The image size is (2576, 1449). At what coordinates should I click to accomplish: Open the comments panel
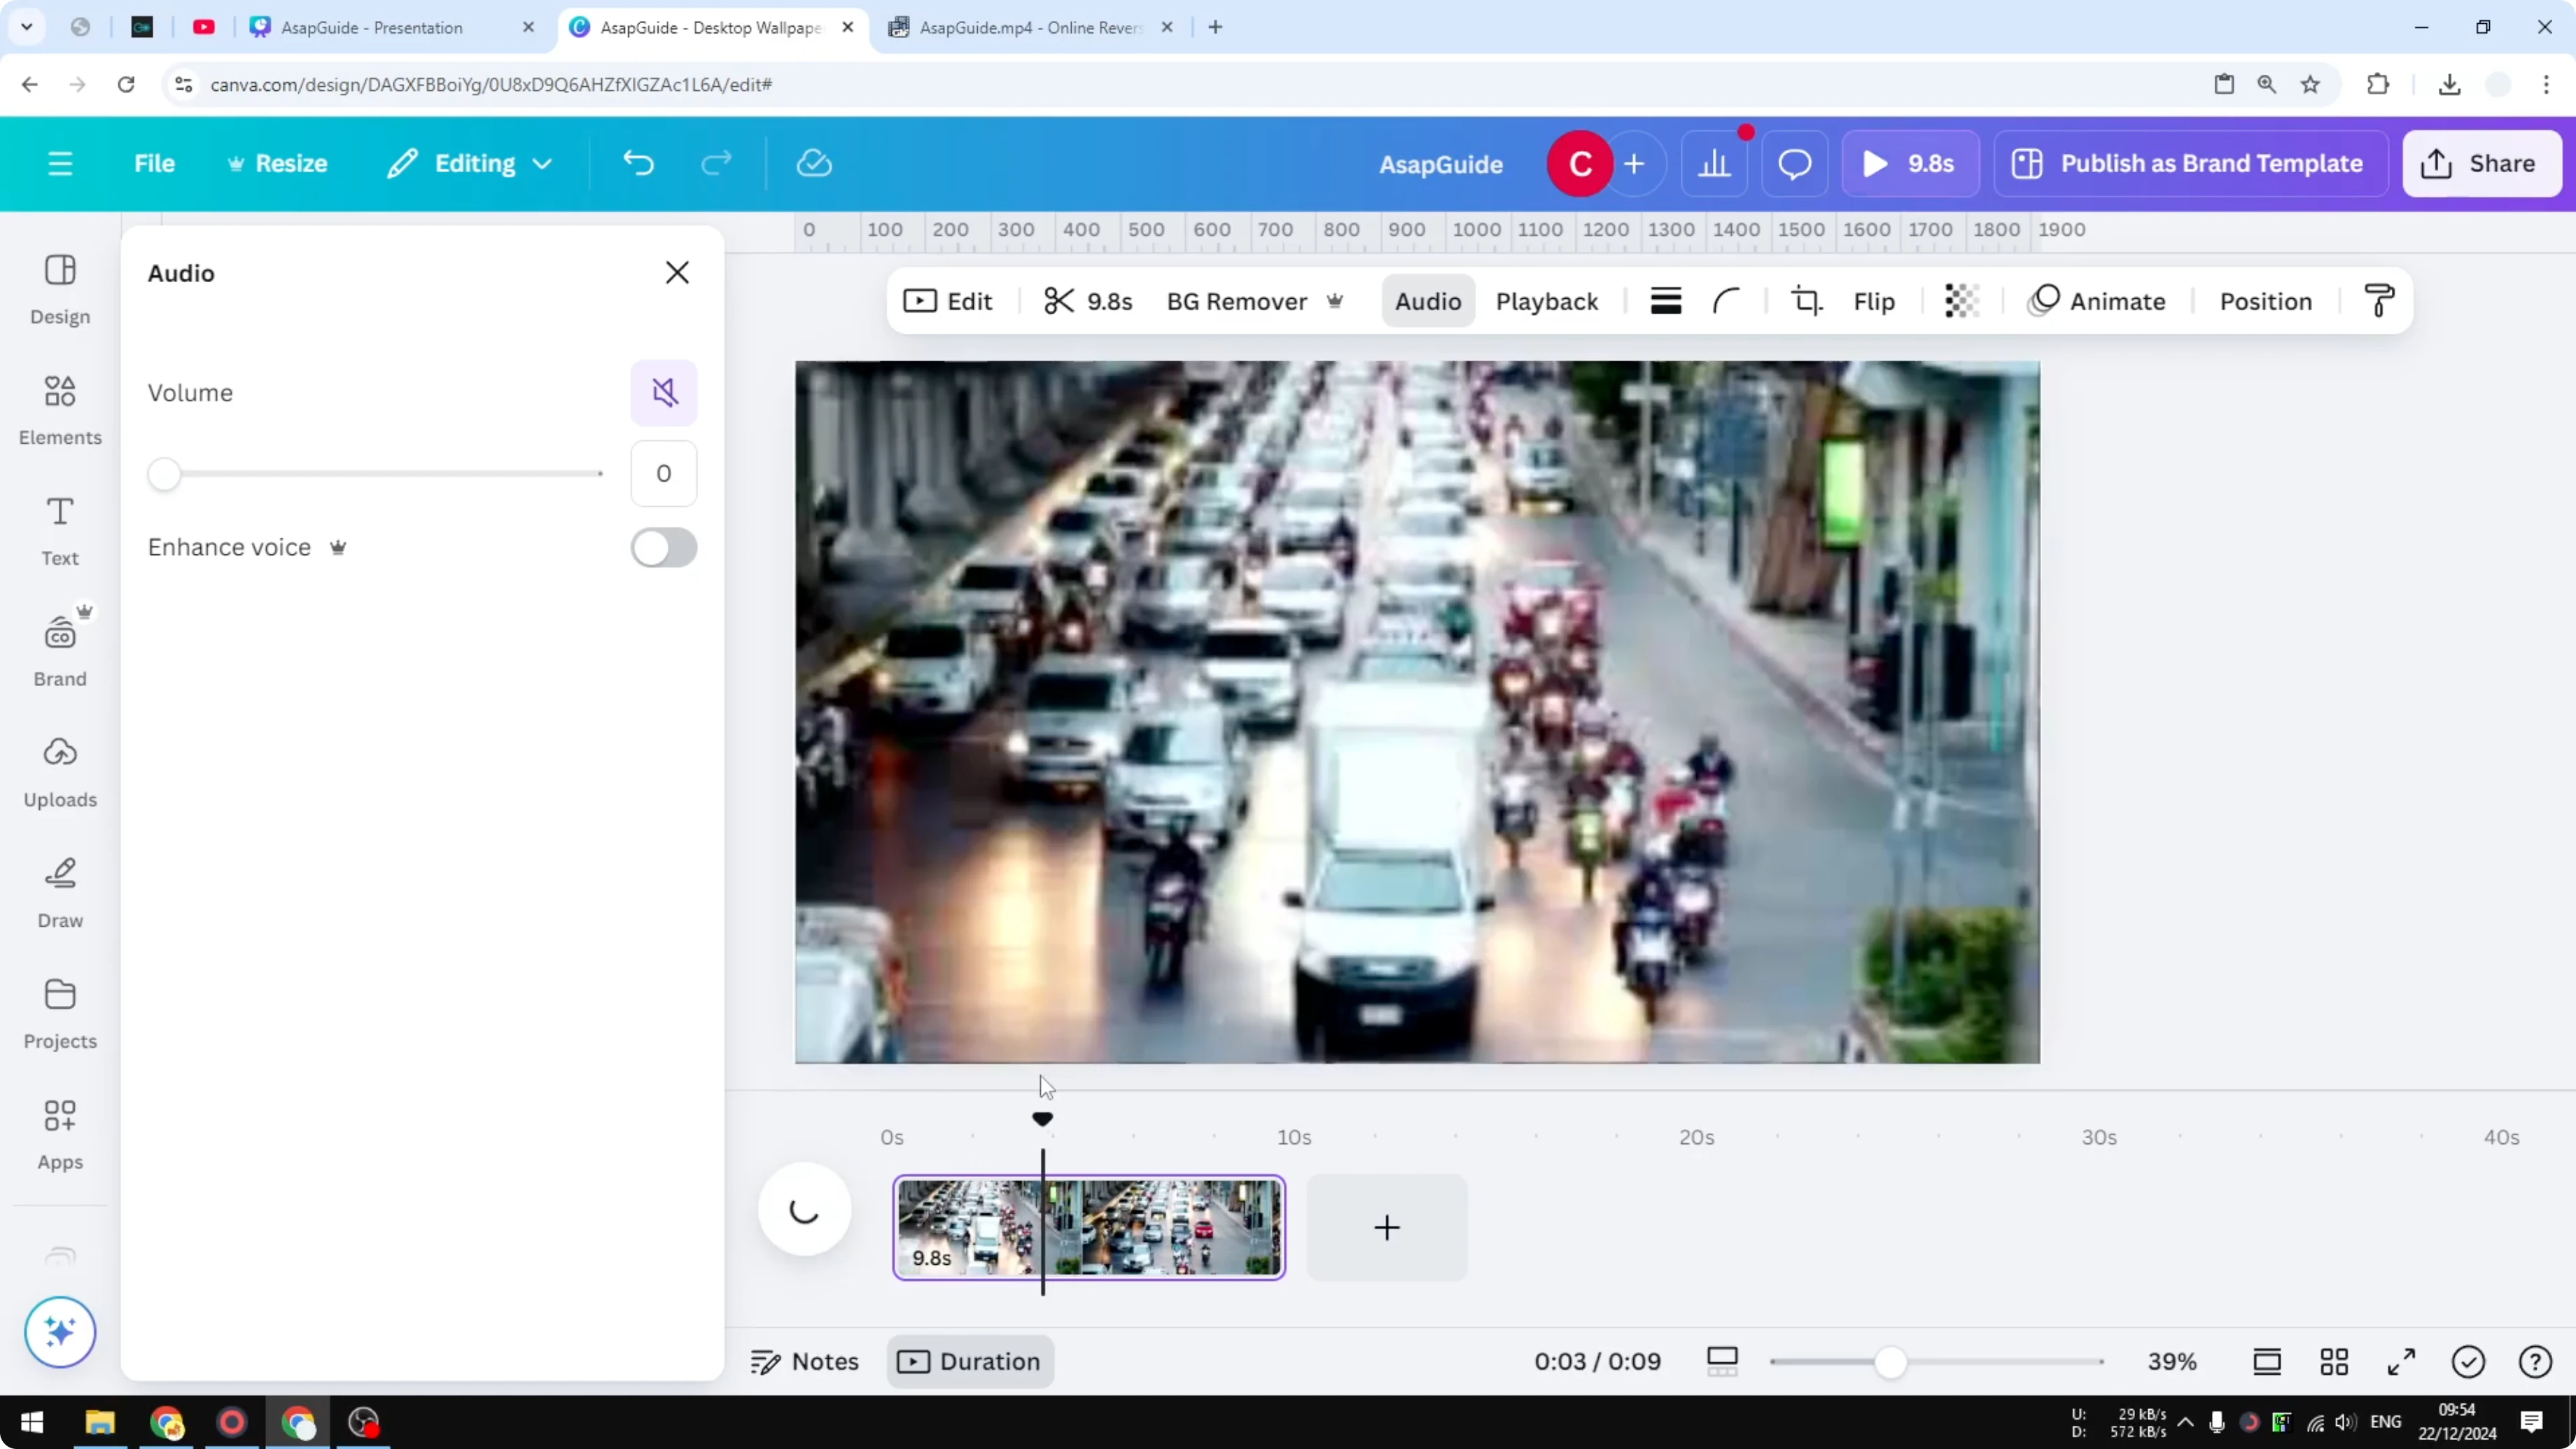click(1793, 163)
